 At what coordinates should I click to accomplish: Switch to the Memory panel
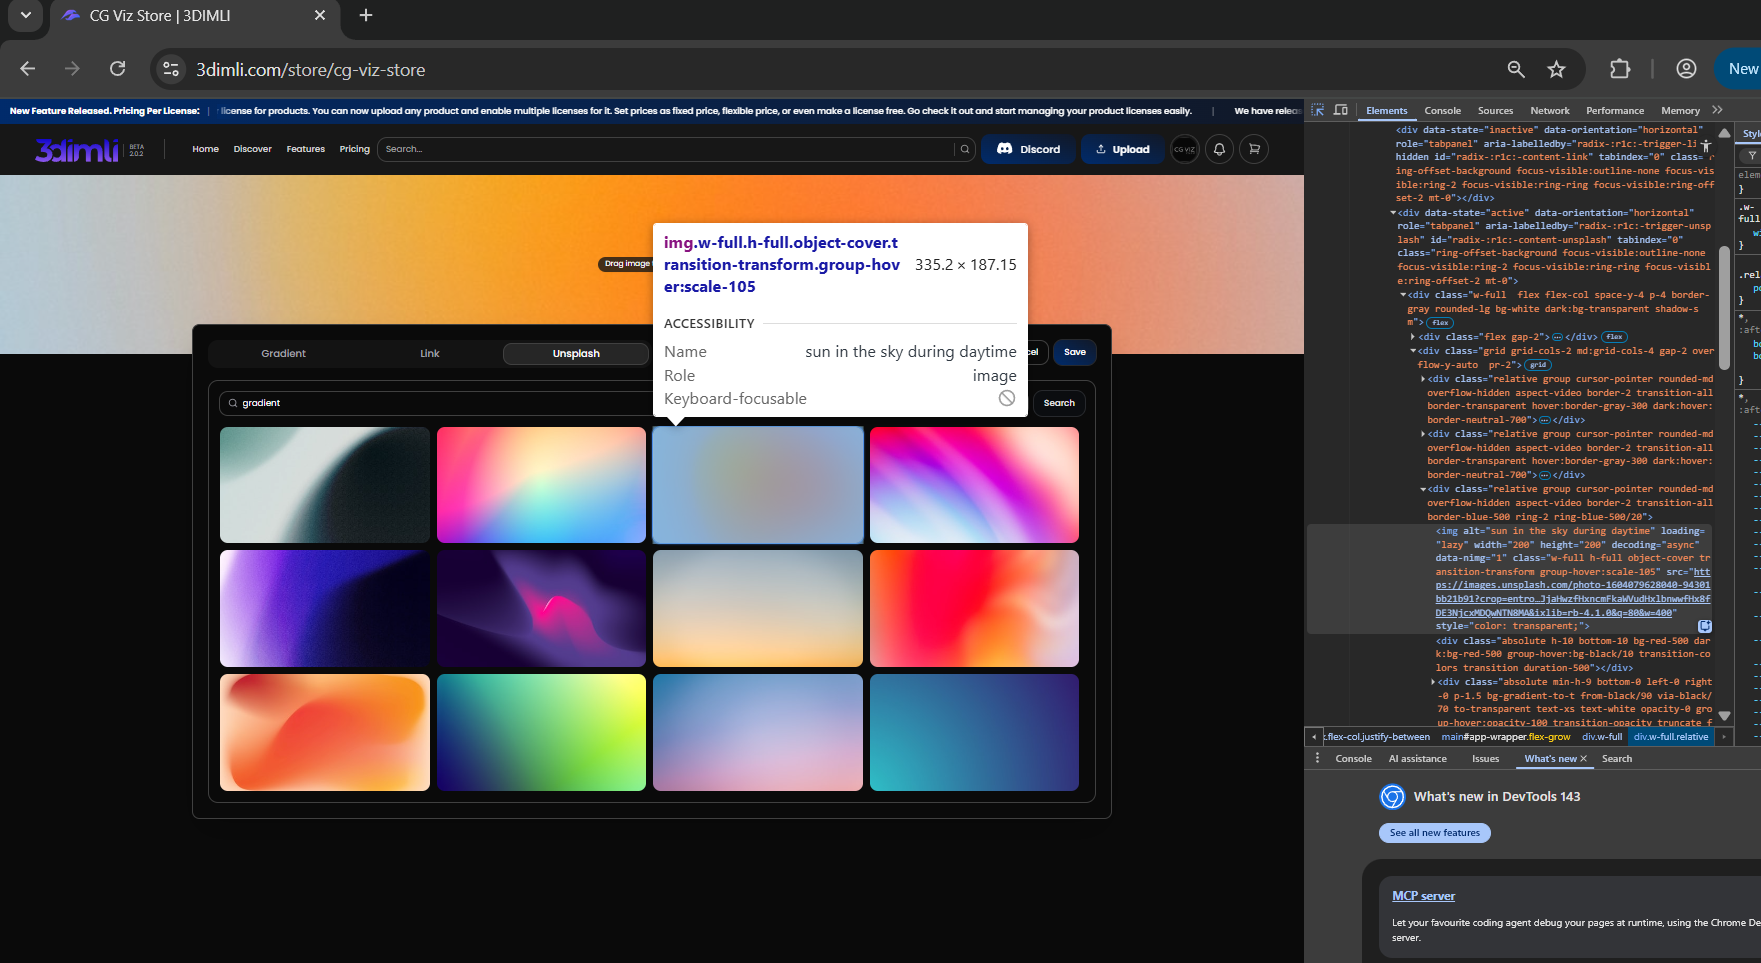pyautogui.click(x=1680, y=111)
